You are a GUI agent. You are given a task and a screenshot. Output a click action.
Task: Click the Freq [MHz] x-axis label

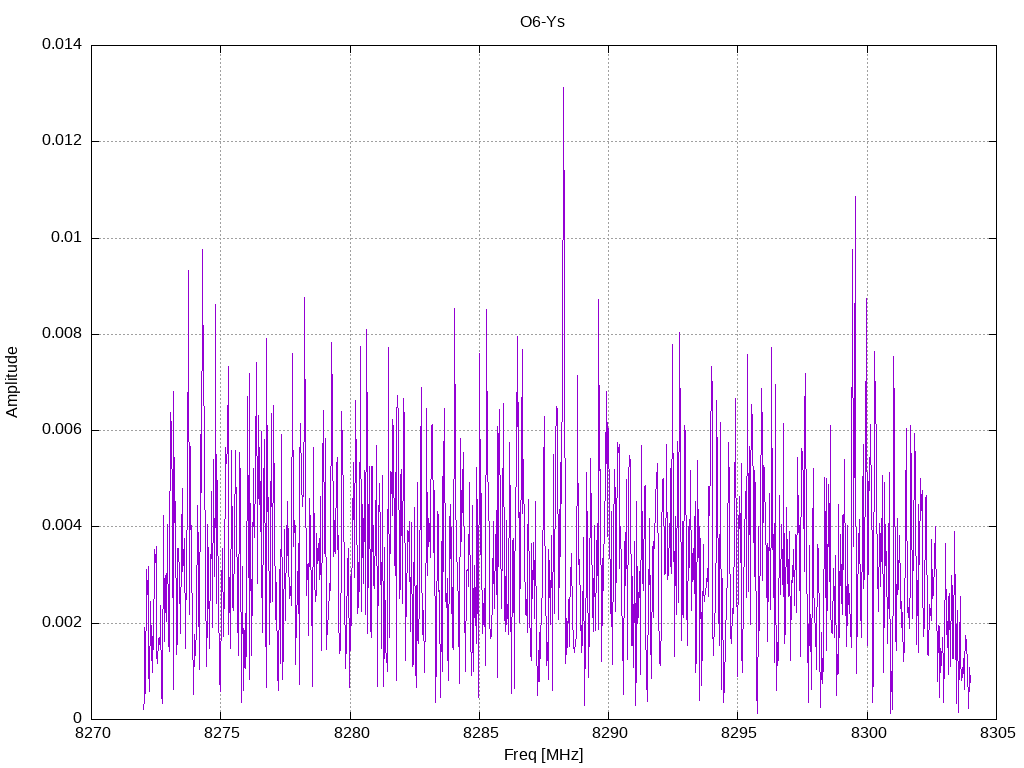tap(543, 755)
